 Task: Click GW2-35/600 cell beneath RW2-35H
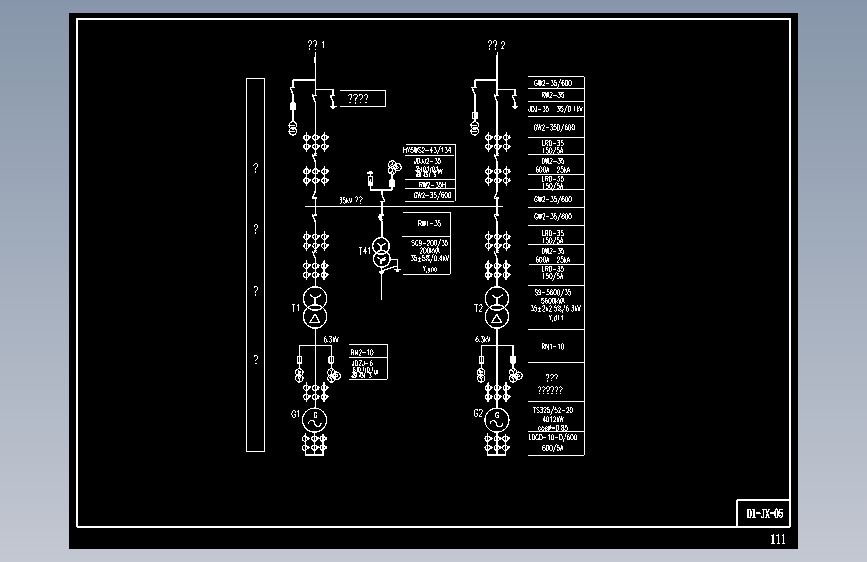point(432,195)
